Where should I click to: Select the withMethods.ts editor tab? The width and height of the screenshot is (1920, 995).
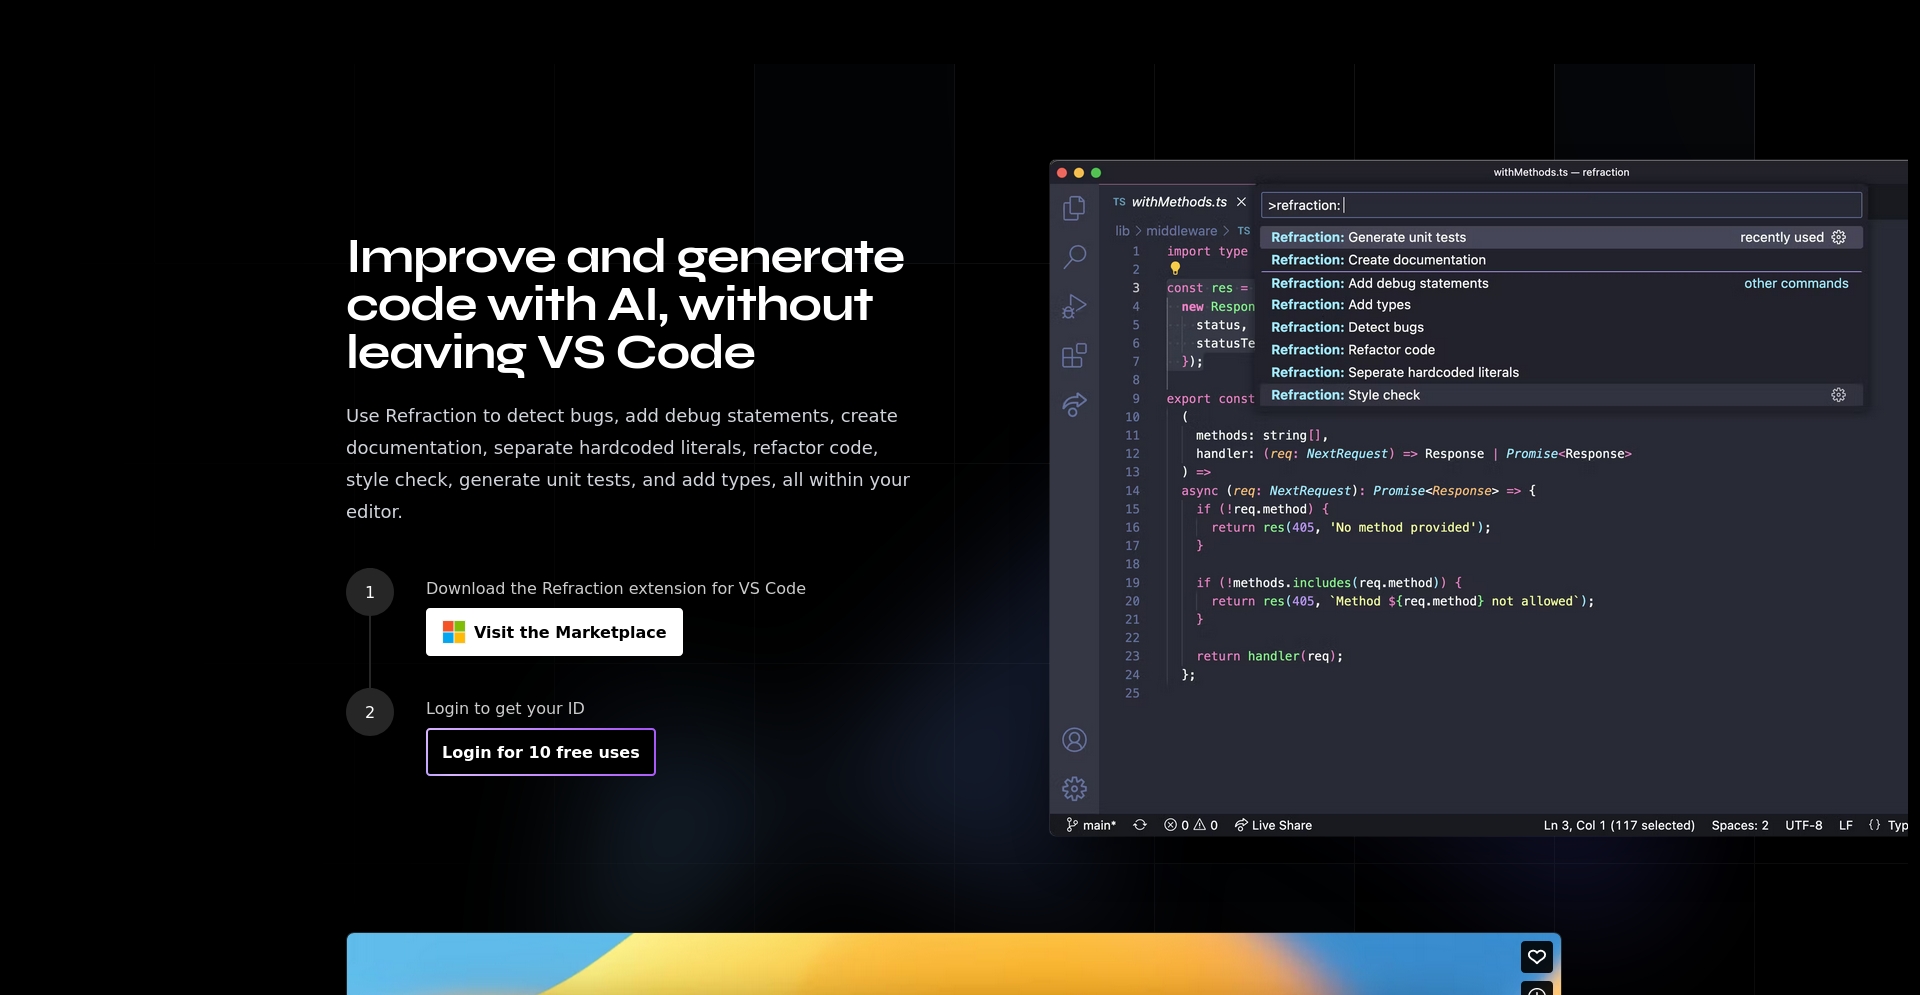click(1178, 202)
